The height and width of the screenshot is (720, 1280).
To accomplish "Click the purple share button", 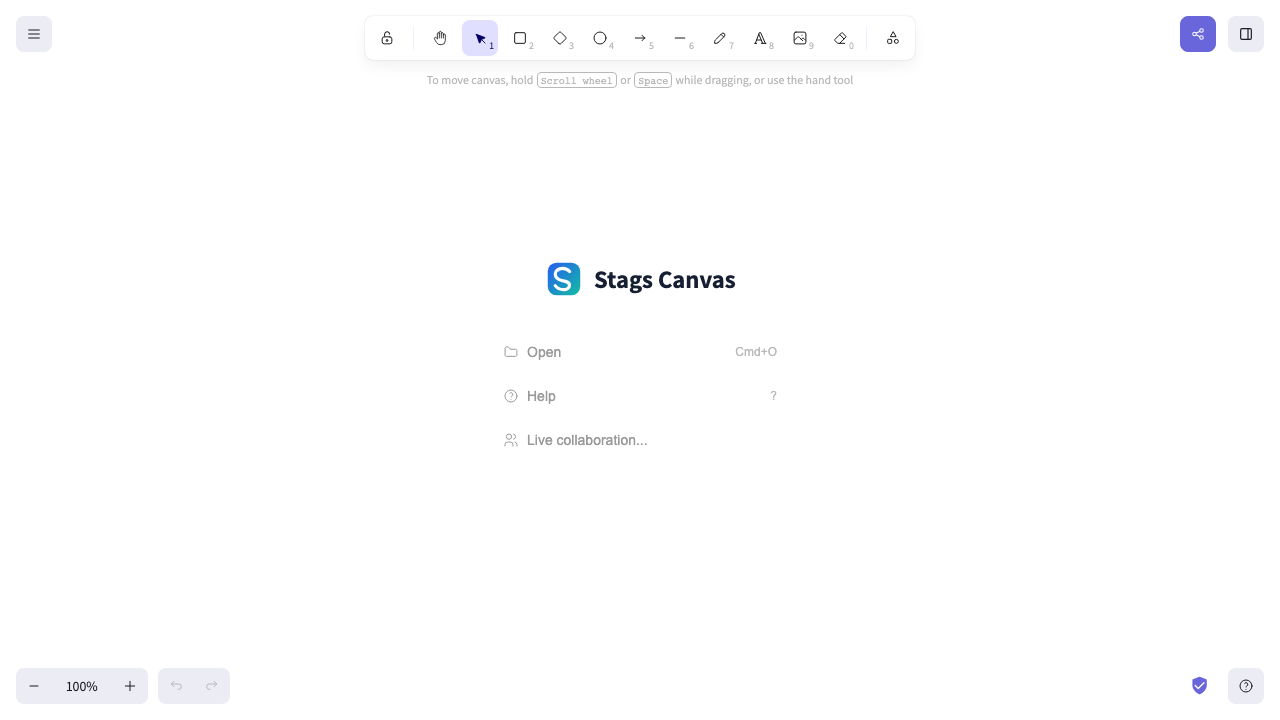I will click(x=1198, y=34).
